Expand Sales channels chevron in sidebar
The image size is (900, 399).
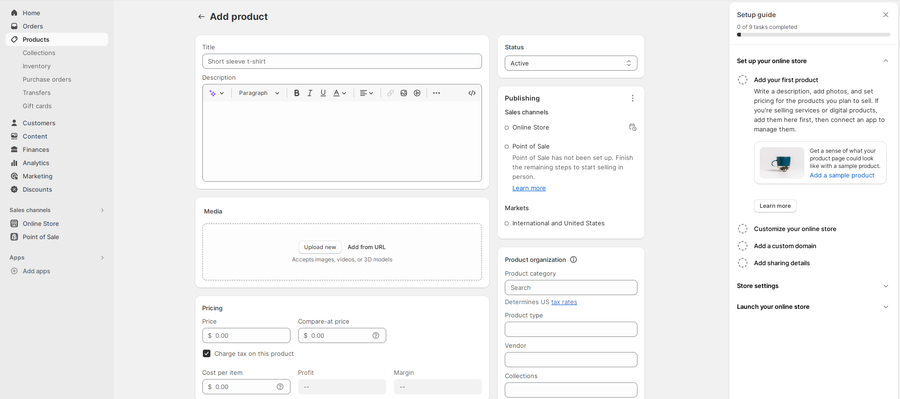click(x=102, y=210)
